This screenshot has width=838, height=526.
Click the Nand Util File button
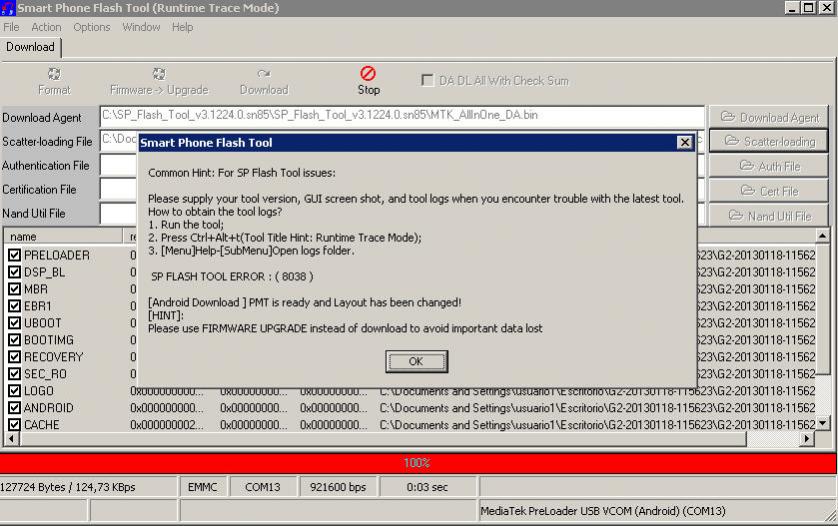[x=769, y=216]
